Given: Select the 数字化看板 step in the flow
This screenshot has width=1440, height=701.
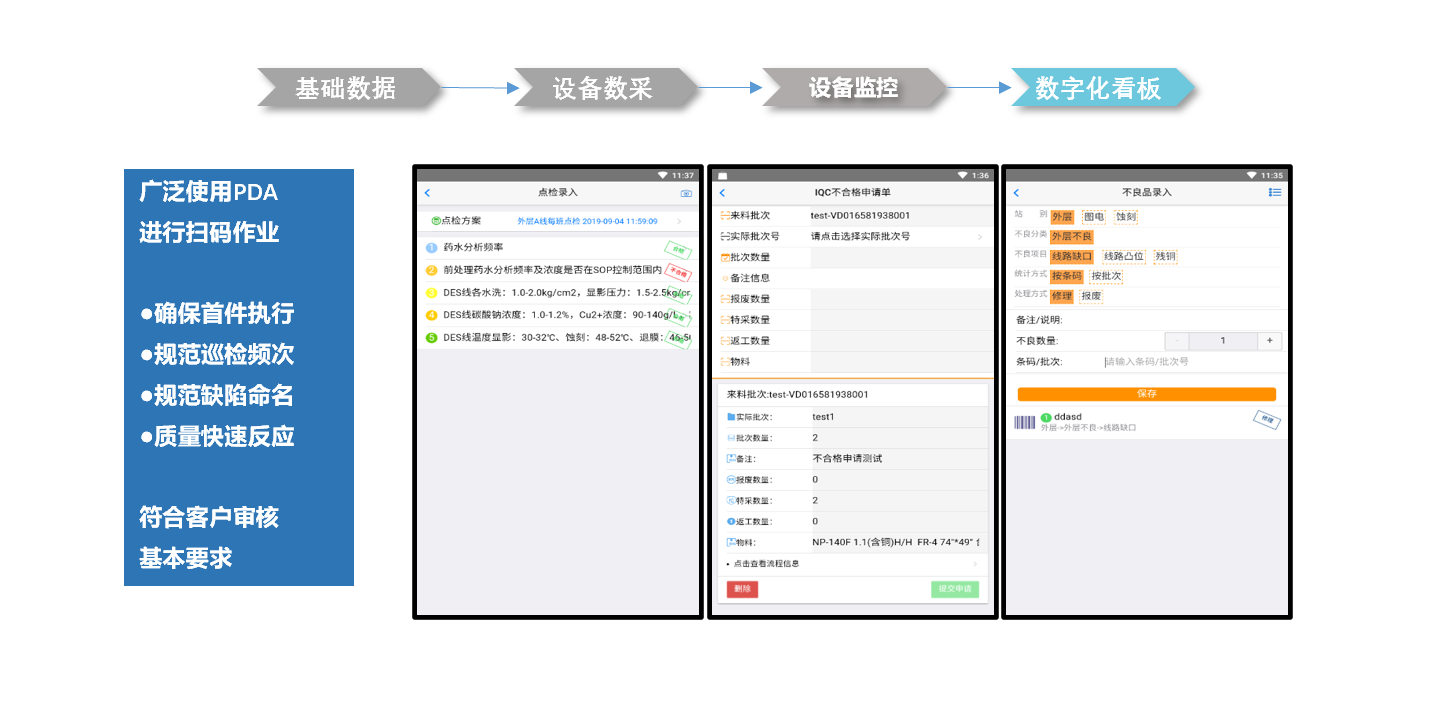Looking at the screenshot, I should [1102, 88].
